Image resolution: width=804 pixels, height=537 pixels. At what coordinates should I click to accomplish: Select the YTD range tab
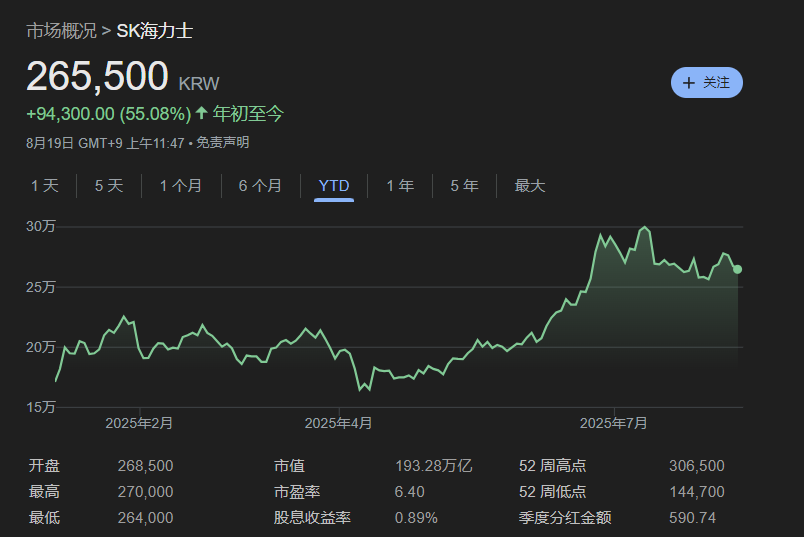[334, 186]
